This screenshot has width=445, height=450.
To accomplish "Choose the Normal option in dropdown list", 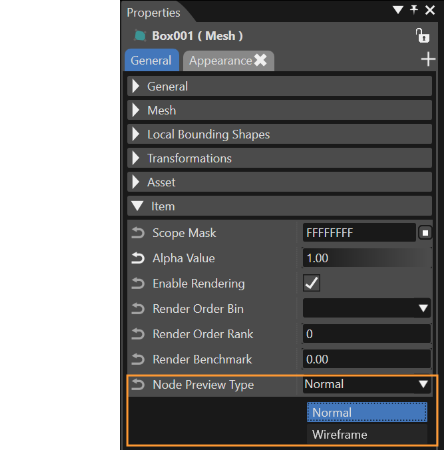I will (367, 412).
